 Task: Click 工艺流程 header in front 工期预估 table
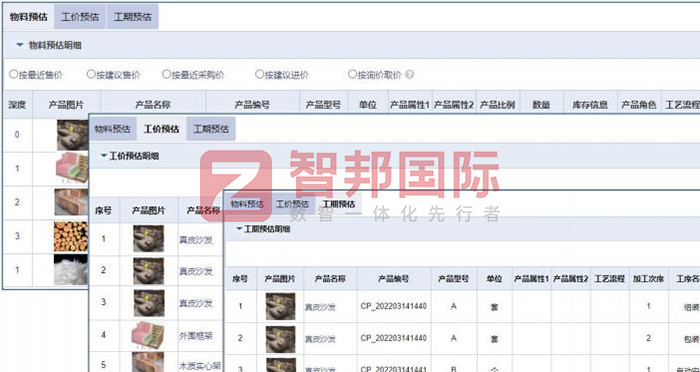pyautogui.click(x=609, y=279)
